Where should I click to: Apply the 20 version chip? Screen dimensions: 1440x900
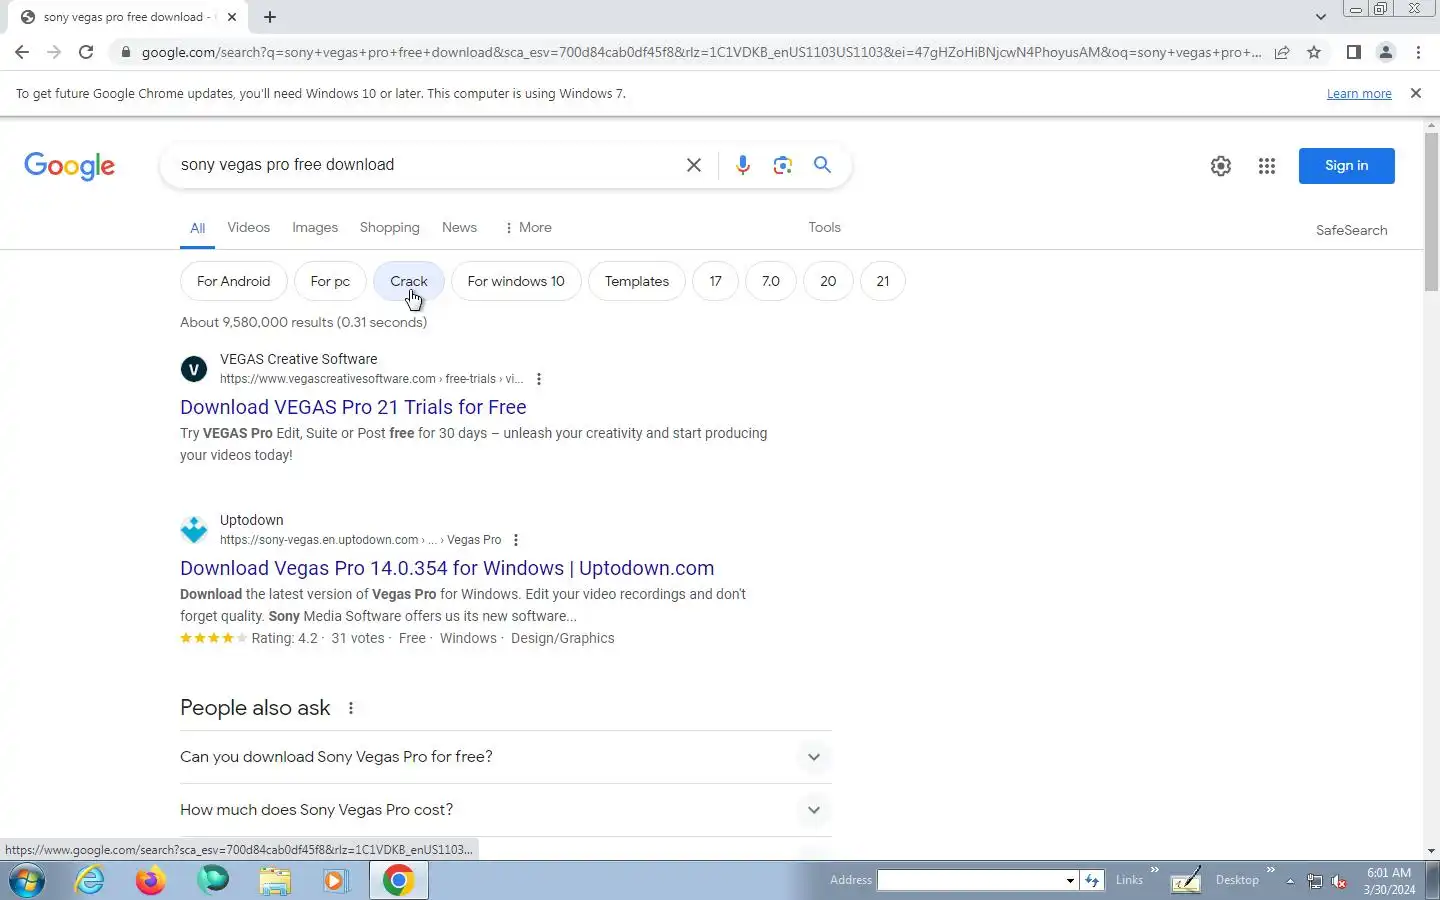(828, 281)
